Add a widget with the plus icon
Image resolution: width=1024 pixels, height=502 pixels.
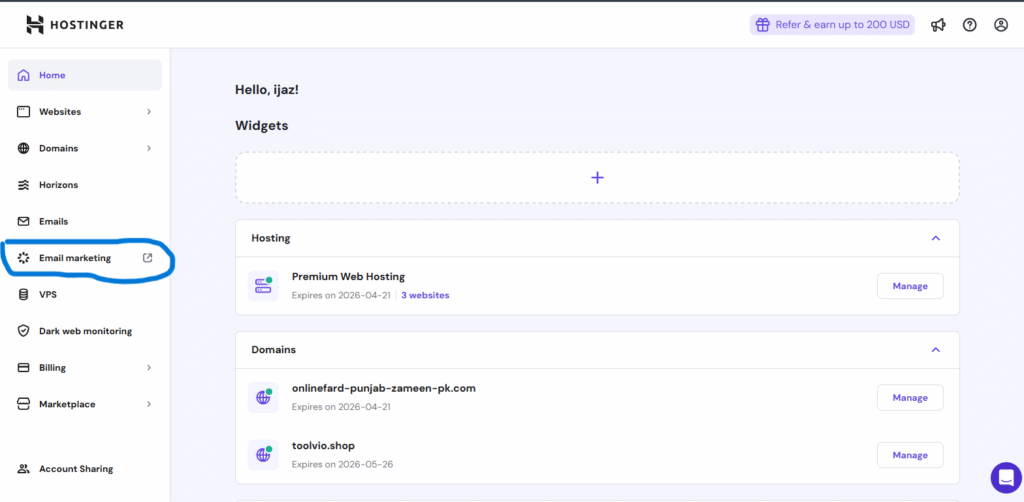click(597, 178)
